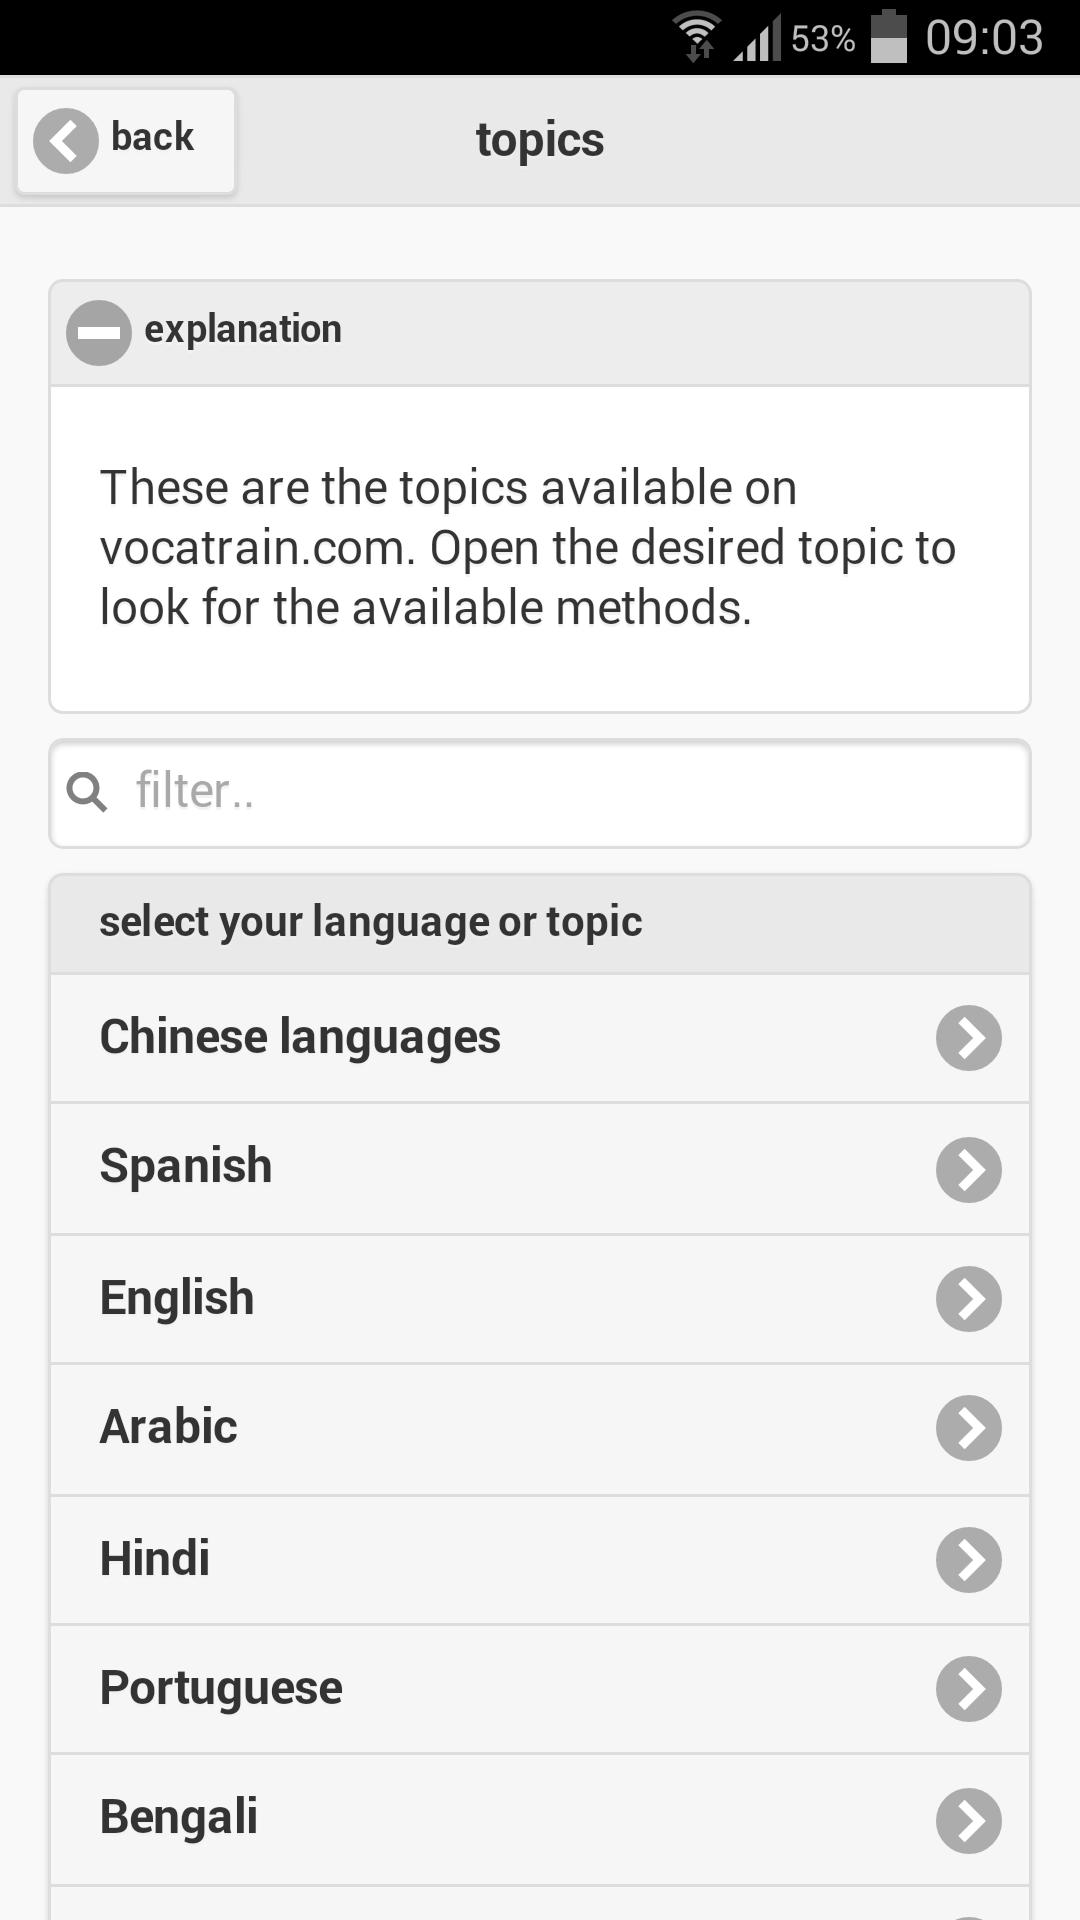
Task: Click inside the filter input field
Action: tap(500, 791)
